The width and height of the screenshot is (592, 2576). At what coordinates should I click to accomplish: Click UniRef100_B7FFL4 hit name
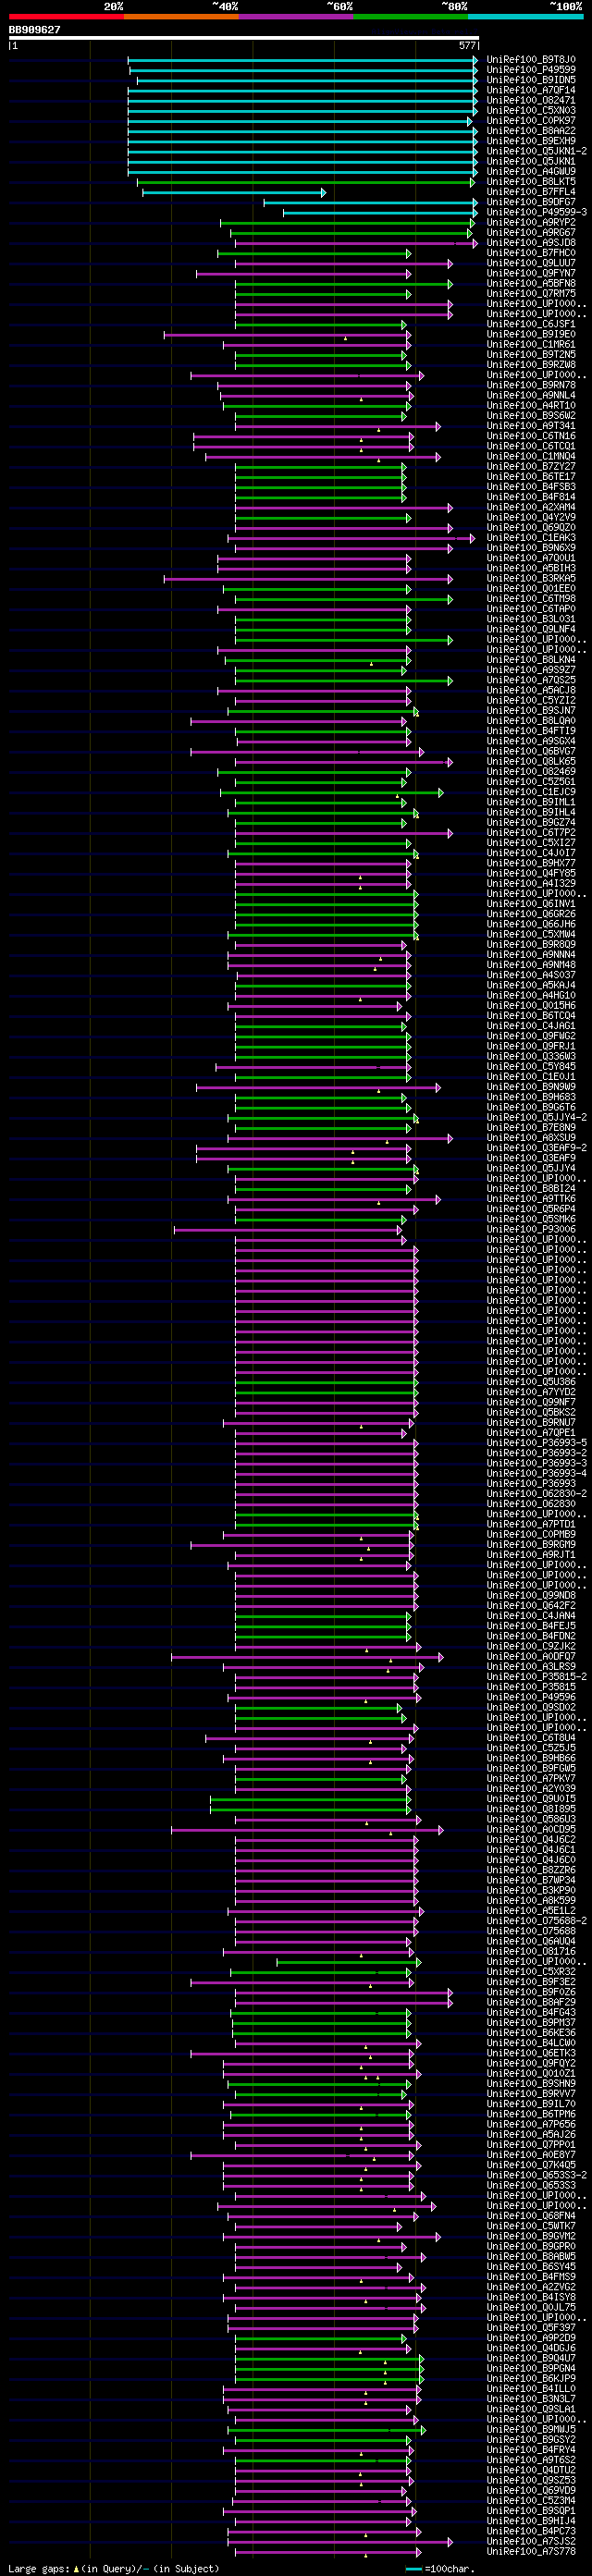click(531, 192)
